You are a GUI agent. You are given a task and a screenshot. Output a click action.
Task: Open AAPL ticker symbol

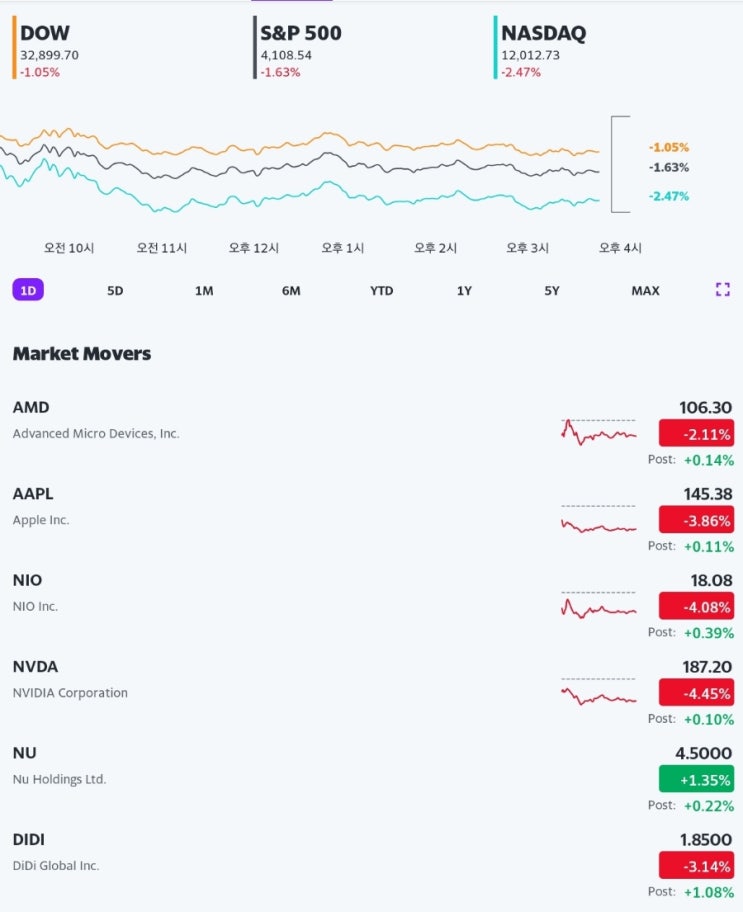click(33, 494)
